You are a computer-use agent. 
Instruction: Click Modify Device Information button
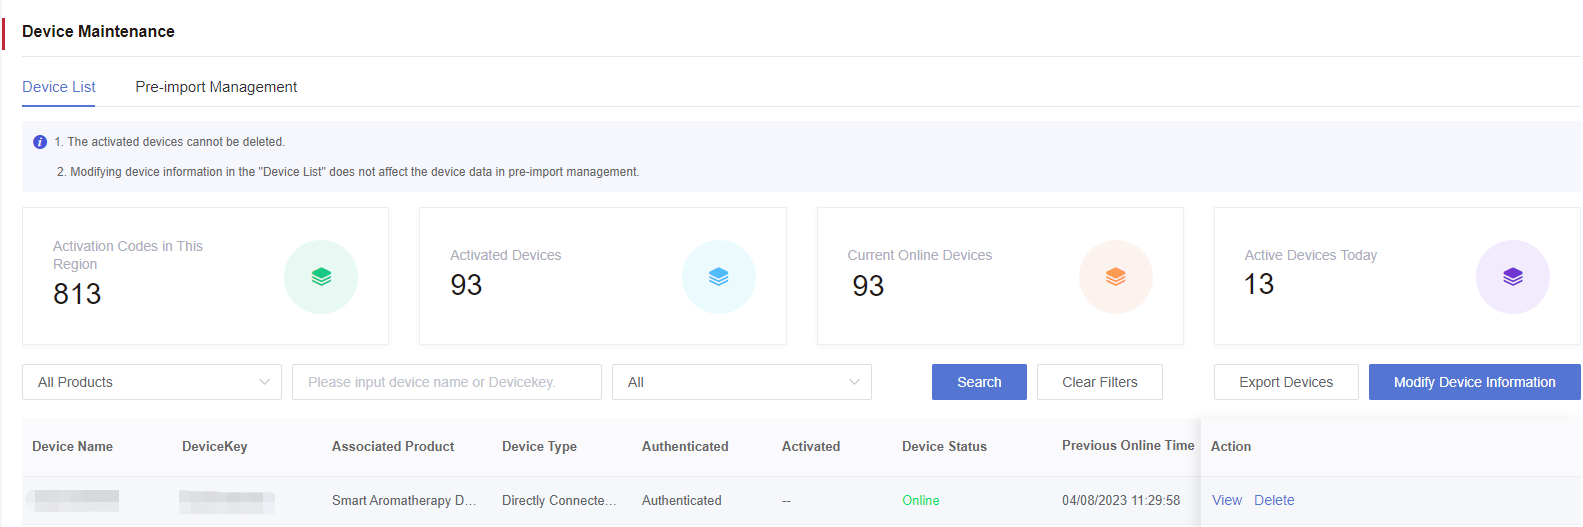(1475, 382)
